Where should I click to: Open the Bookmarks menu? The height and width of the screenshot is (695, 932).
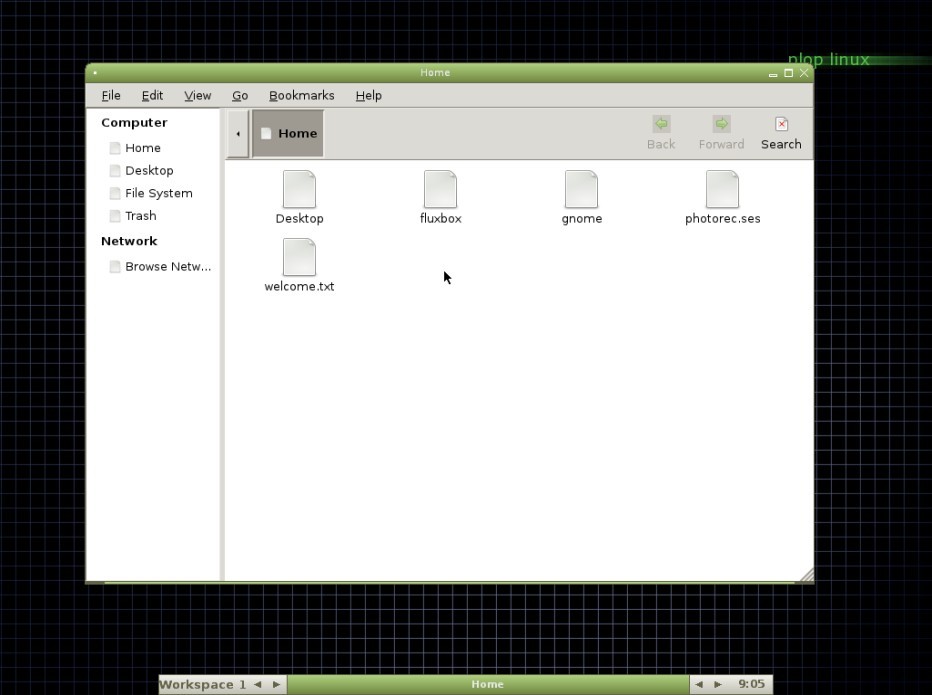click(301, 95)
